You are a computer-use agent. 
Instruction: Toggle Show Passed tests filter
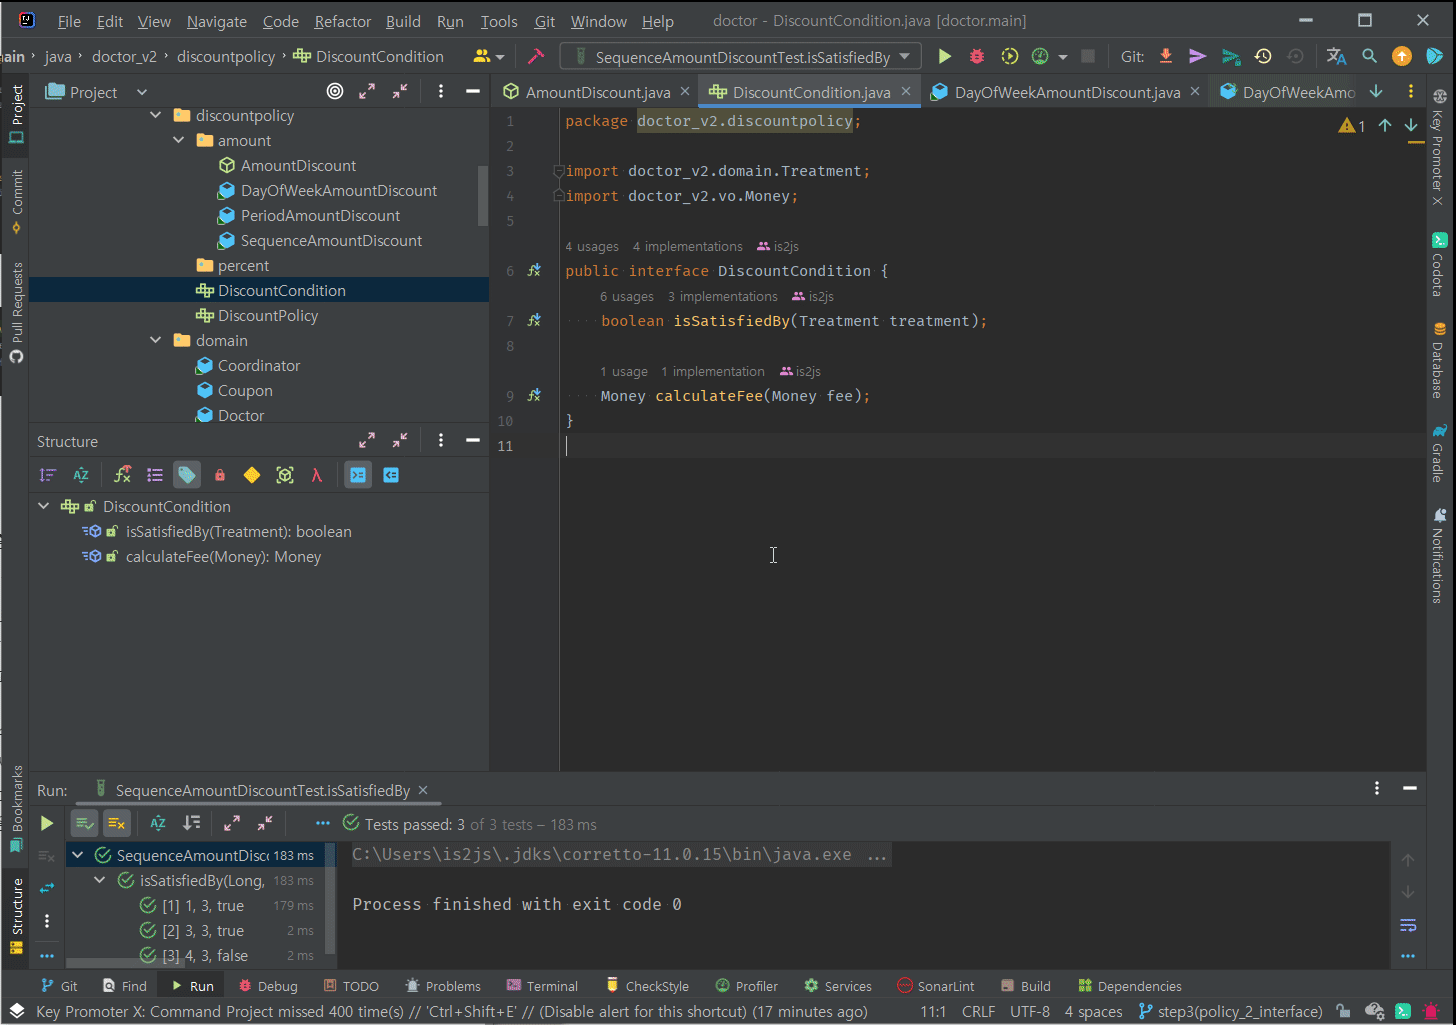click(x=85, y=824)
